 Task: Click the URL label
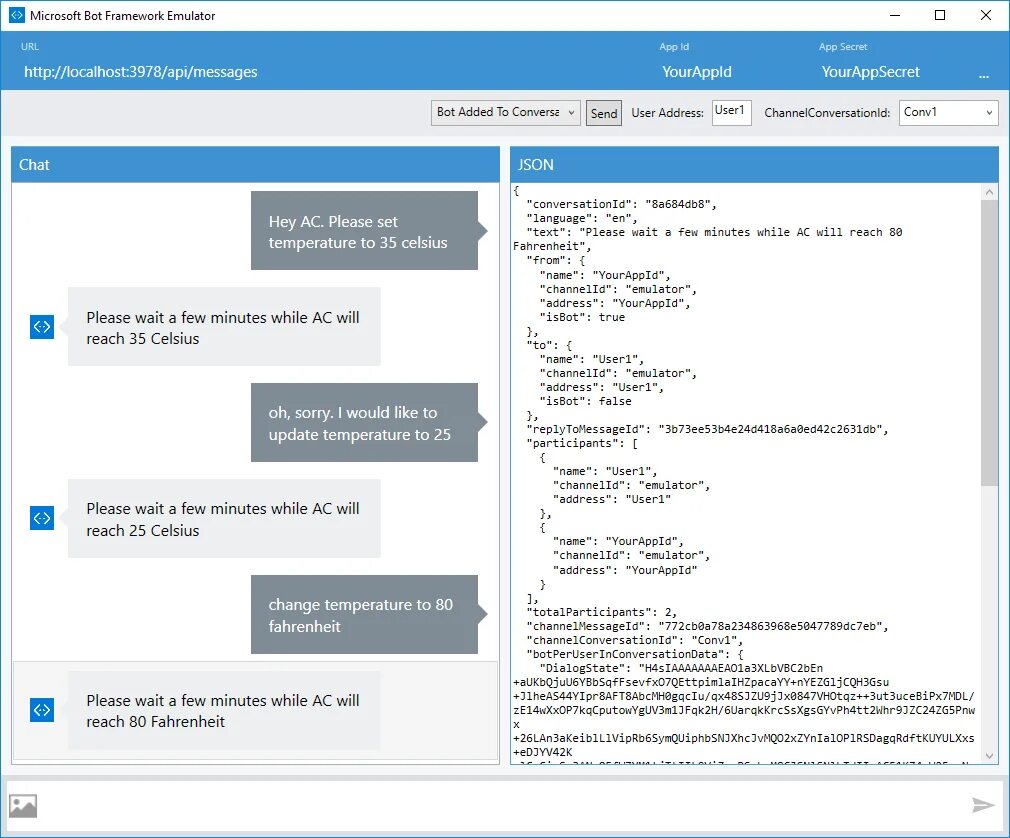point(30,46)
